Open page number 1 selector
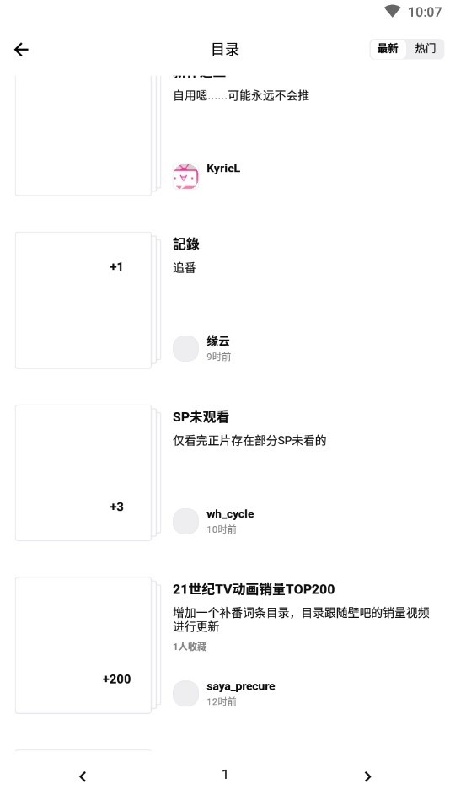The width and height of the screenshot is (450, 800). click(225, 774)
